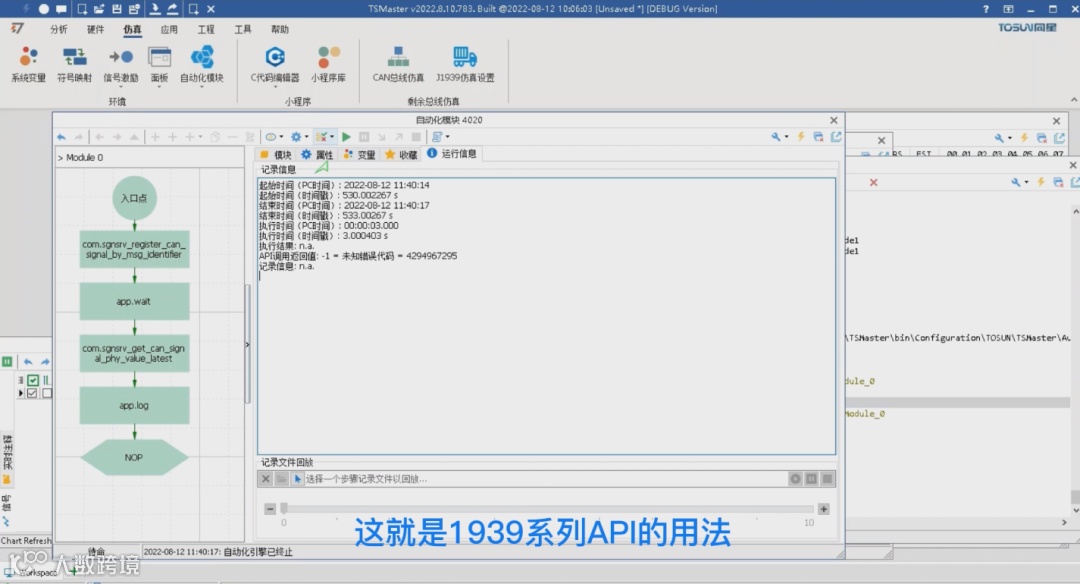Run the automation module with green play
Screen dimensions: 1080x584
pyautogui.click(x=346, y=137)
